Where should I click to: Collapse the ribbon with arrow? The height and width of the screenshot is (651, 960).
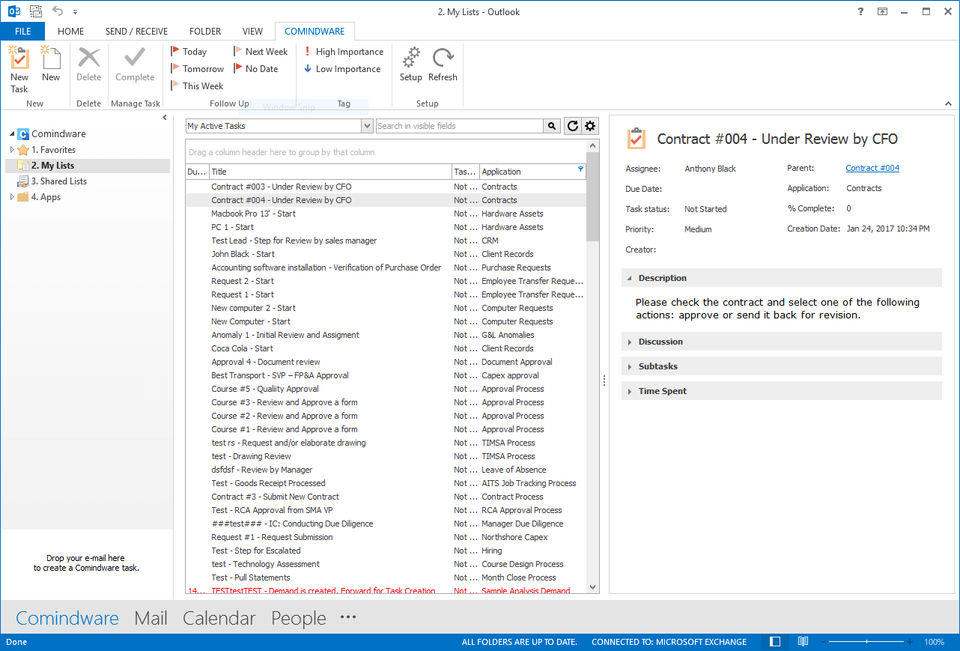(948, 103)
